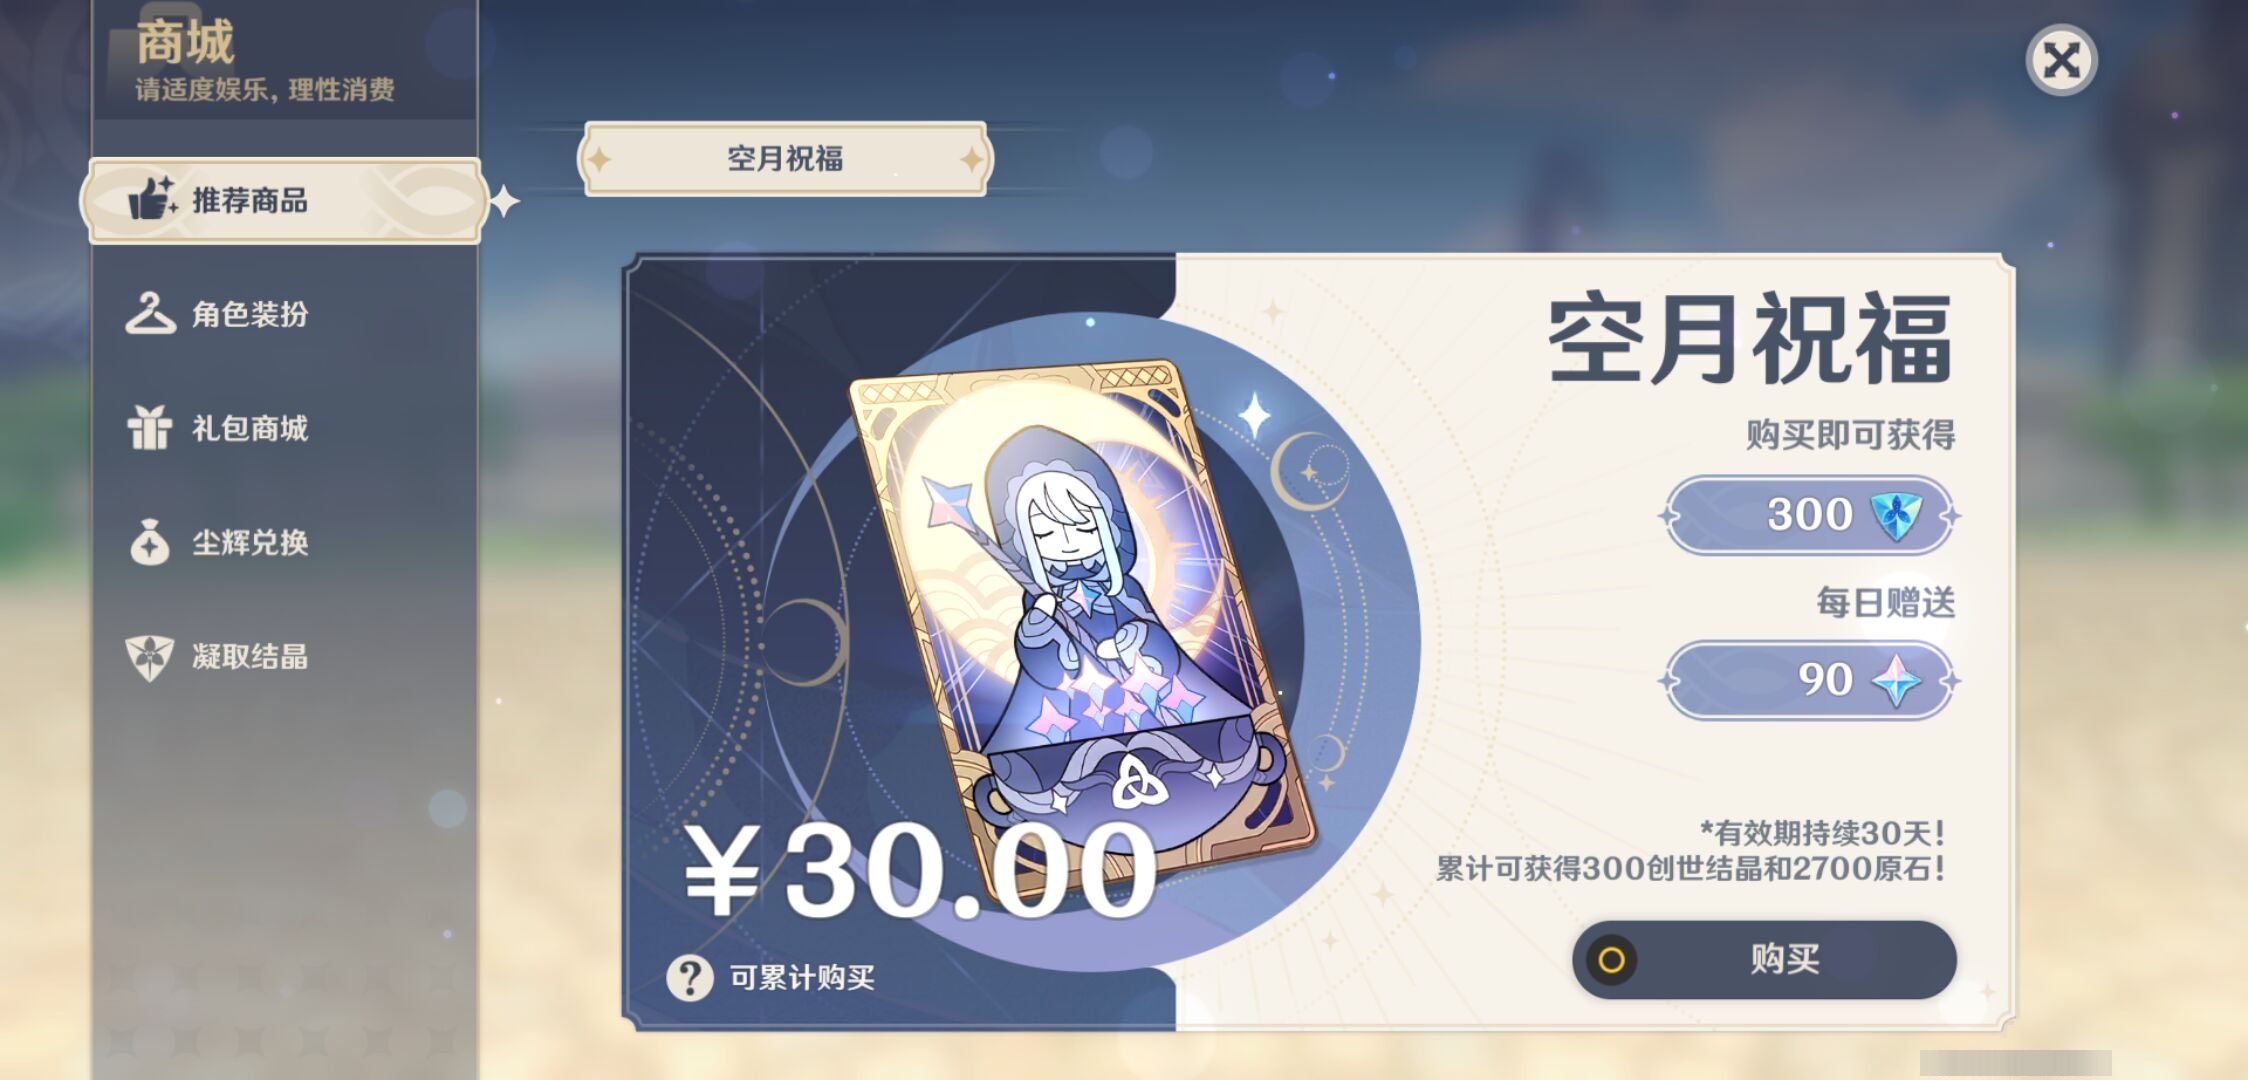Click the gift box icon 礼包商城
Viewport: 2248px width, 1080px height.
click(150, 428)
